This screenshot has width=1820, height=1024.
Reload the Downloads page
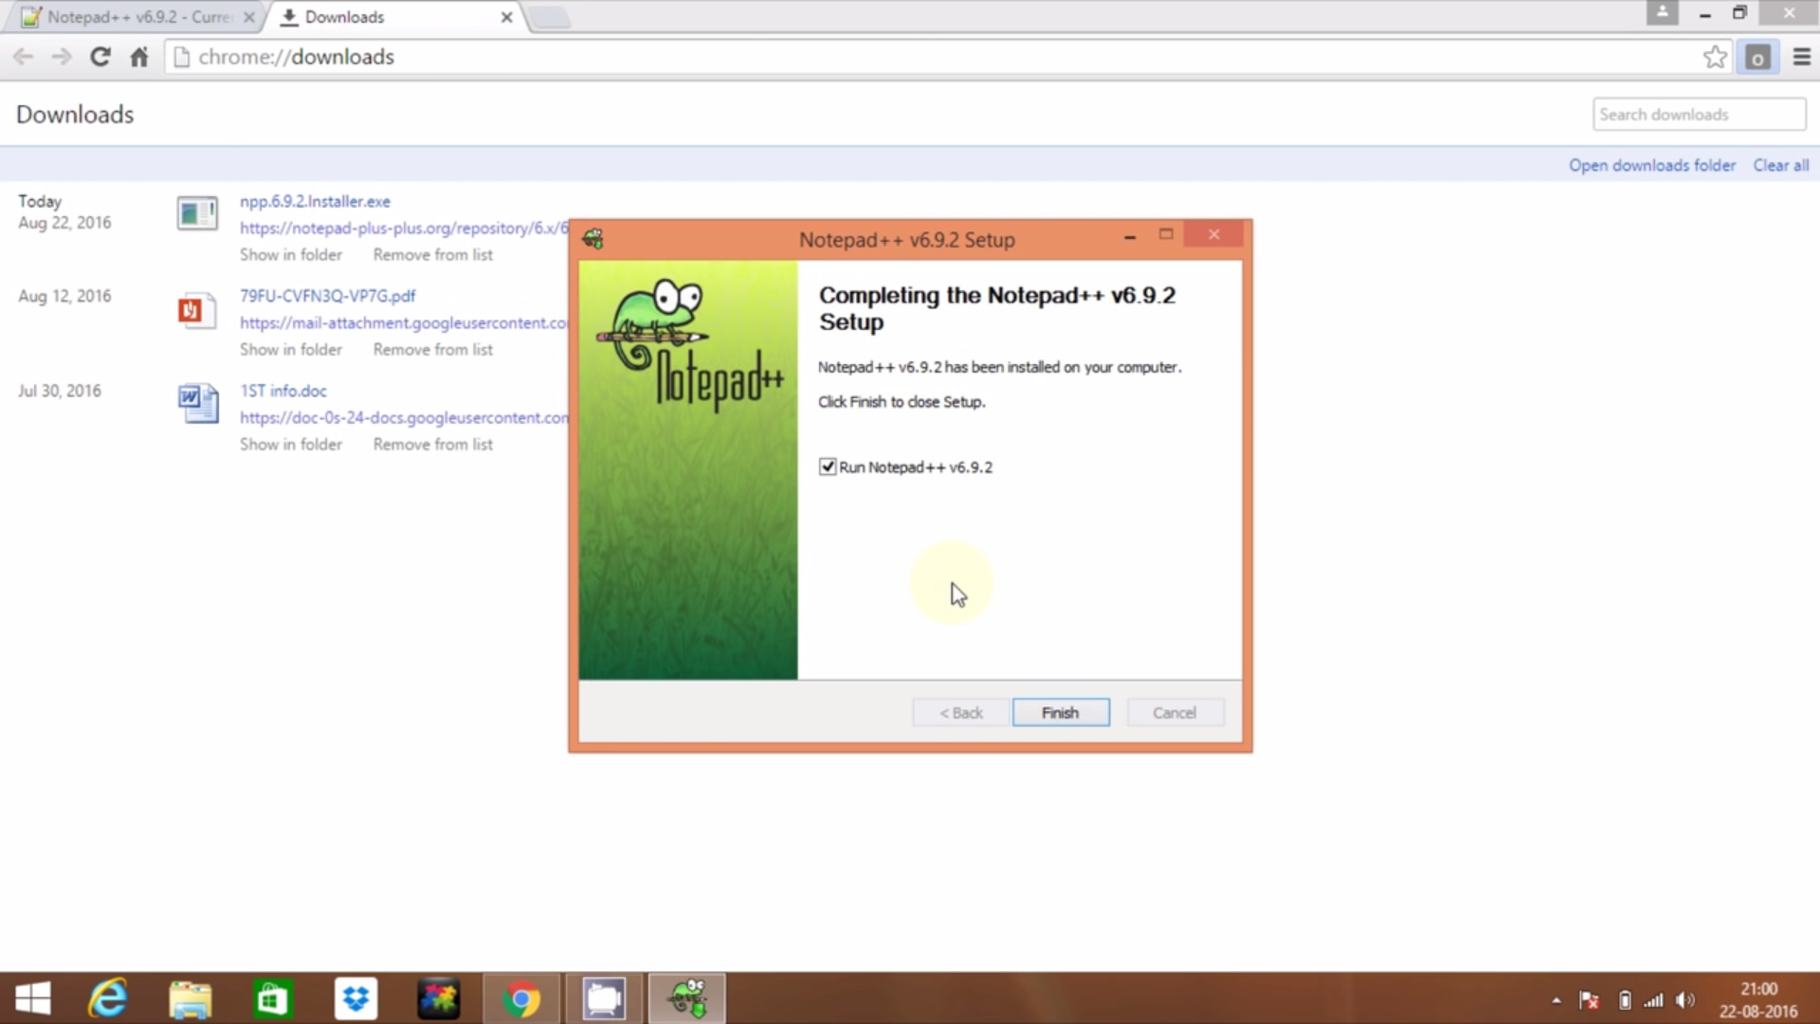pyautogui.click(x=100, y=57)
